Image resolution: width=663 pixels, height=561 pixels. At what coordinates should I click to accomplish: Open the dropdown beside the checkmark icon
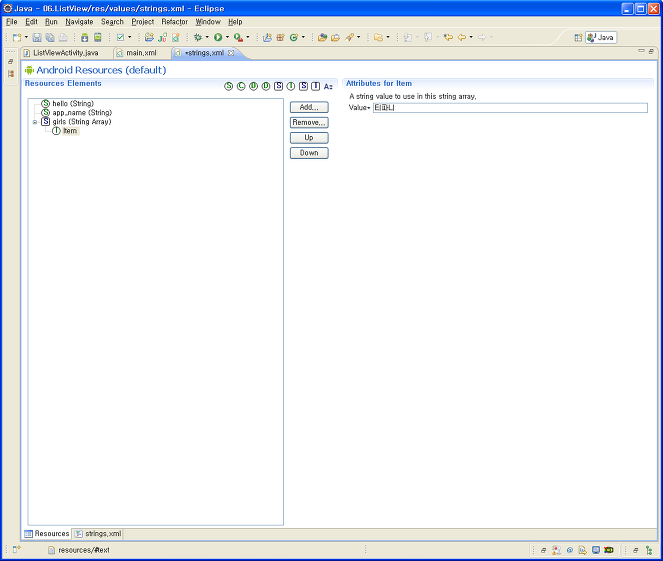(129, 37)
